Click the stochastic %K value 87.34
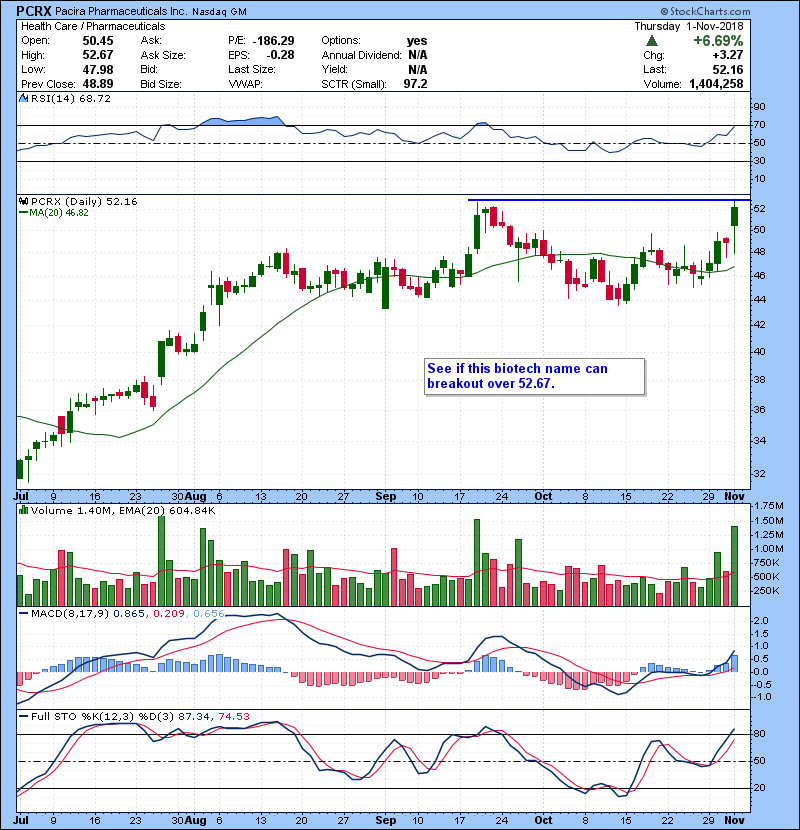The image size is (800, 830). coord(193,716)
